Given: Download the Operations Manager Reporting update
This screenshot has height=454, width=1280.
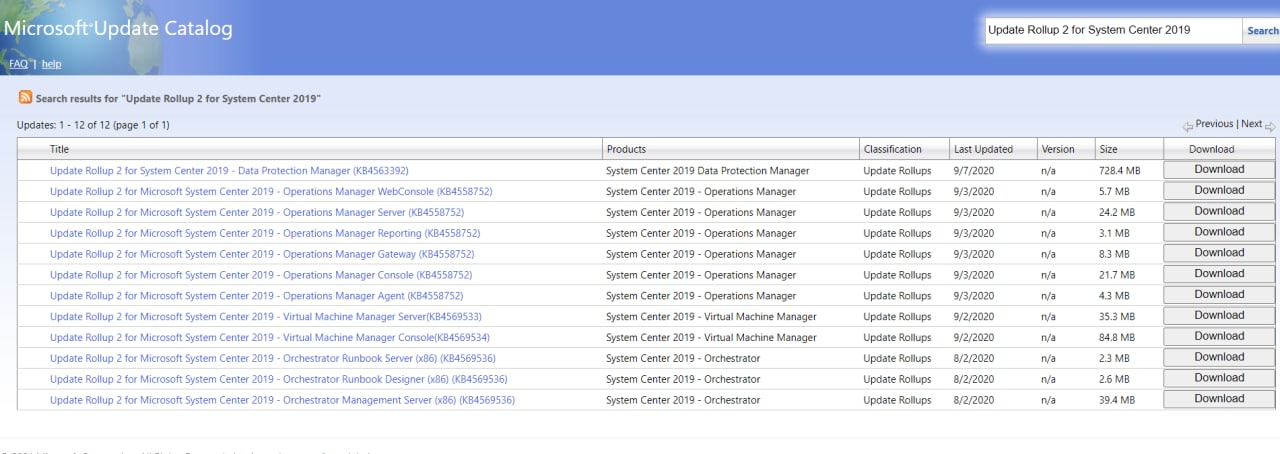Looking at the screenshot, I should coord(1219,232).
